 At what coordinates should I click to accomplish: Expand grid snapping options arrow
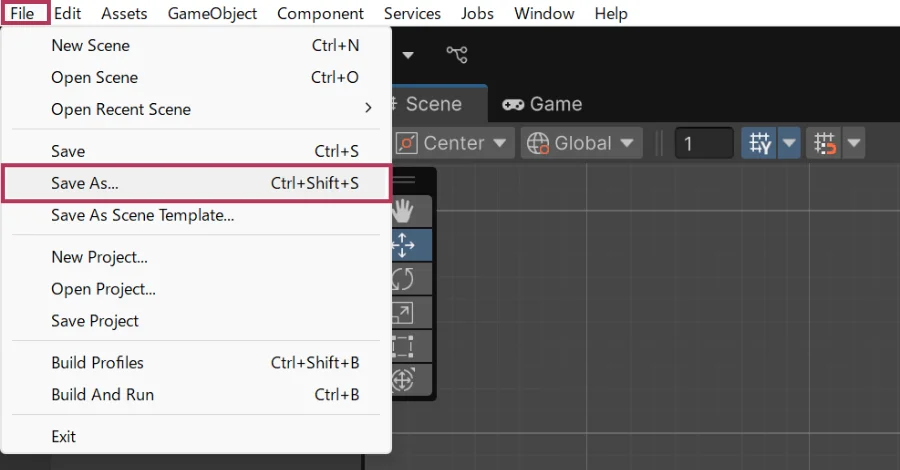[x=789, y=143]
